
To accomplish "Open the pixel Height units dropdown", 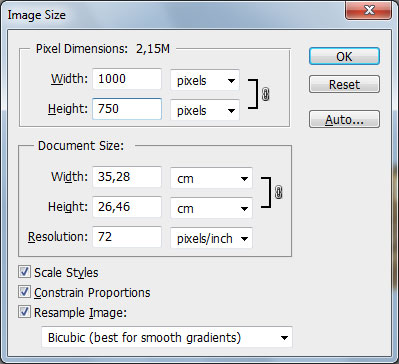I will coord(205,110).
